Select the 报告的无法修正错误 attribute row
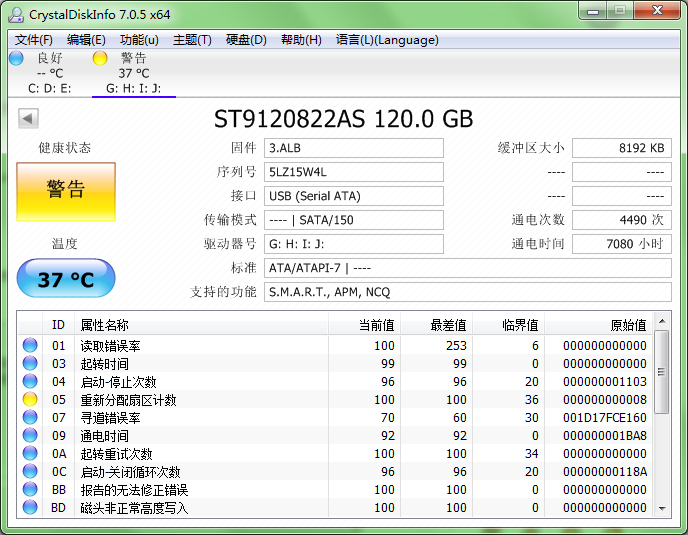Viewport: 688px width, 535px height. [x=335, y=489]
